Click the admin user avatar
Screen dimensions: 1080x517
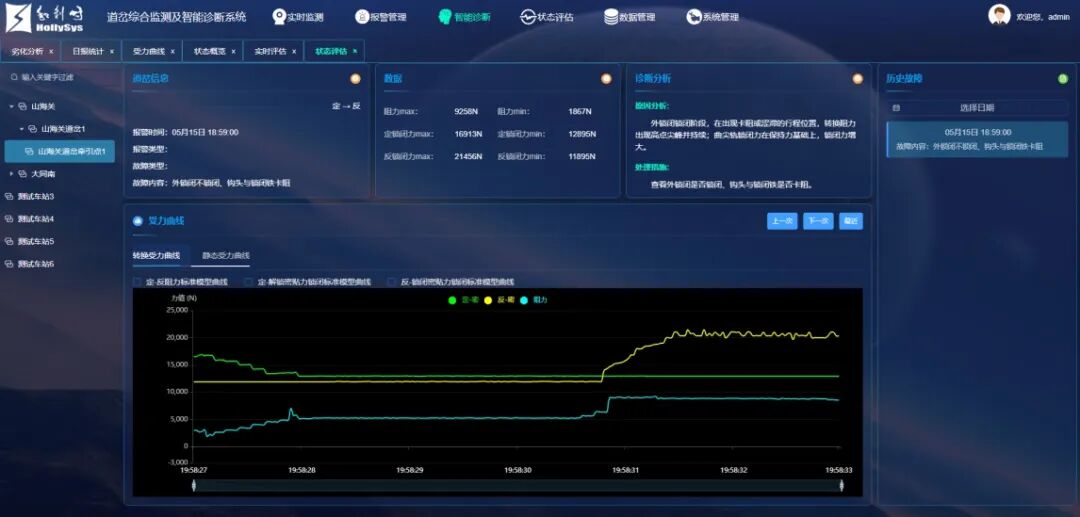coord(999,15)
